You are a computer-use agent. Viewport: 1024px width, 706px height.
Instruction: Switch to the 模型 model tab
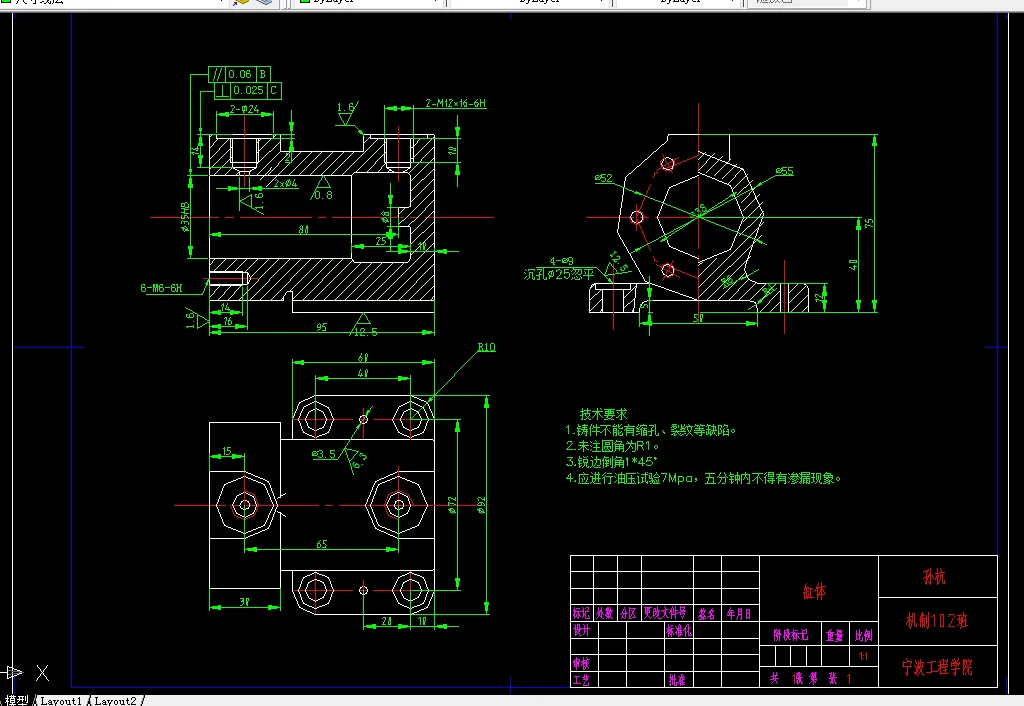tap(16, 700)
